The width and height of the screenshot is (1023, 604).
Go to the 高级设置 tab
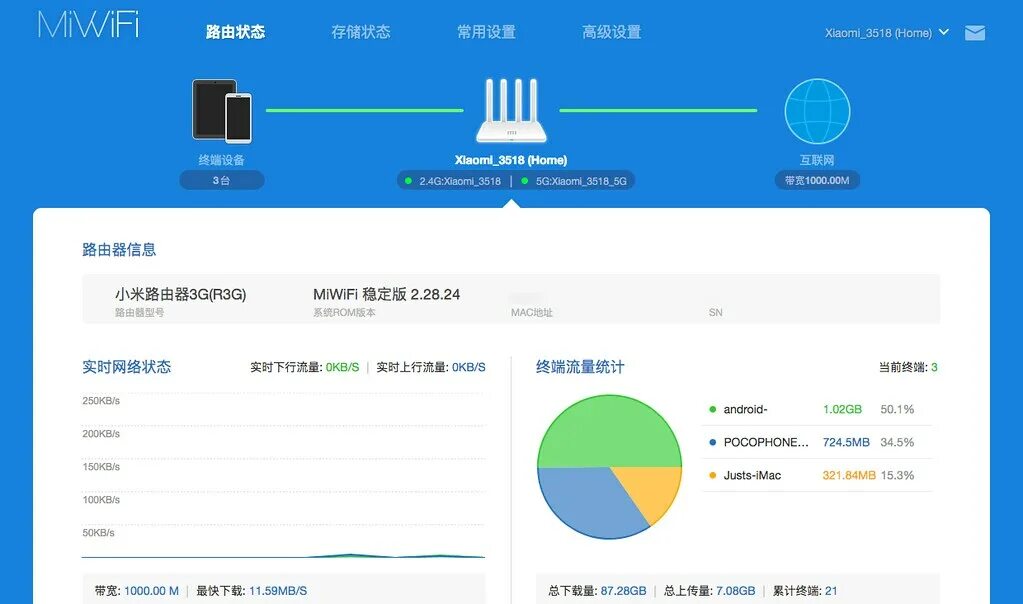(x=611, y=32)
